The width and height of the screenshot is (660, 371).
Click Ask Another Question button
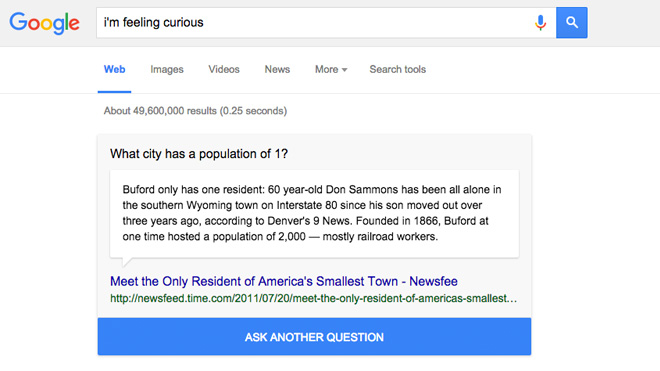314,336
